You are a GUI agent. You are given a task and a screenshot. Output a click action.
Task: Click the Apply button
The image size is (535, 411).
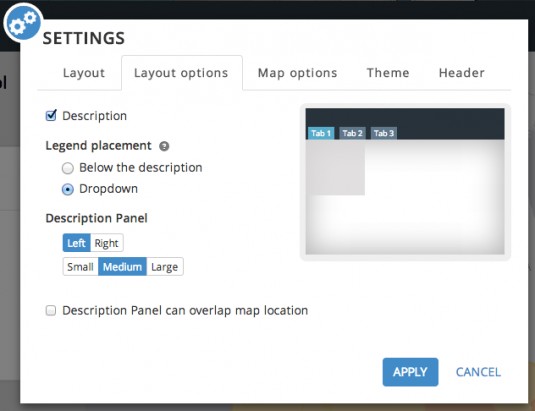[410, 372]
